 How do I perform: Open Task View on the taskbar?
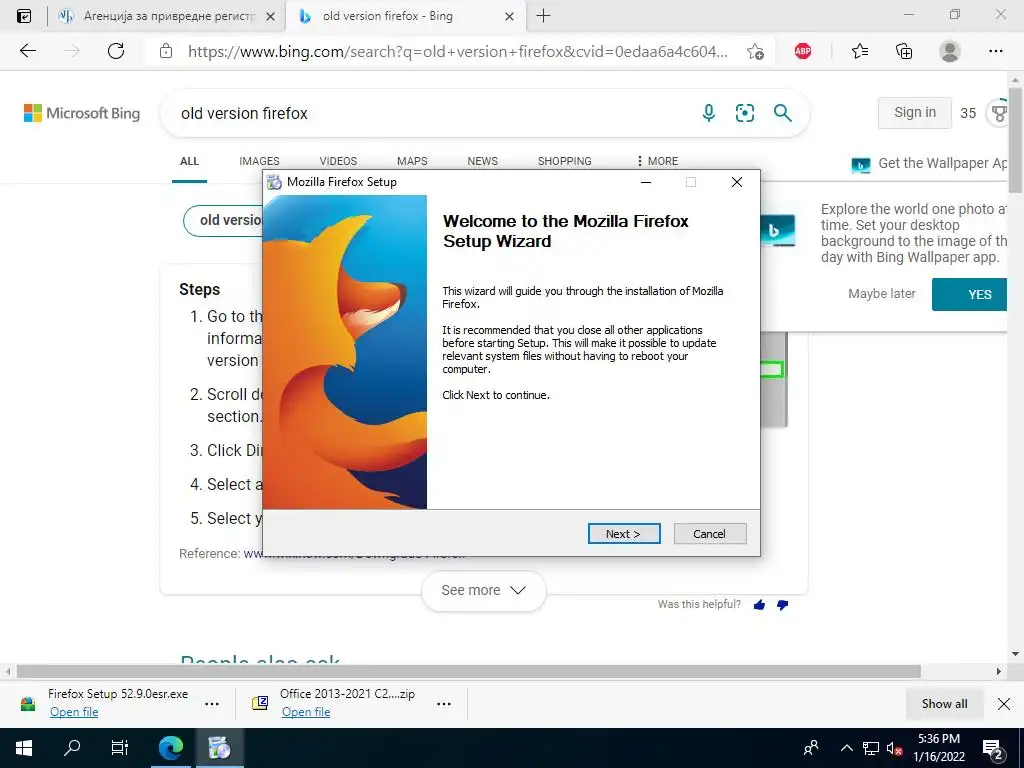120,748
